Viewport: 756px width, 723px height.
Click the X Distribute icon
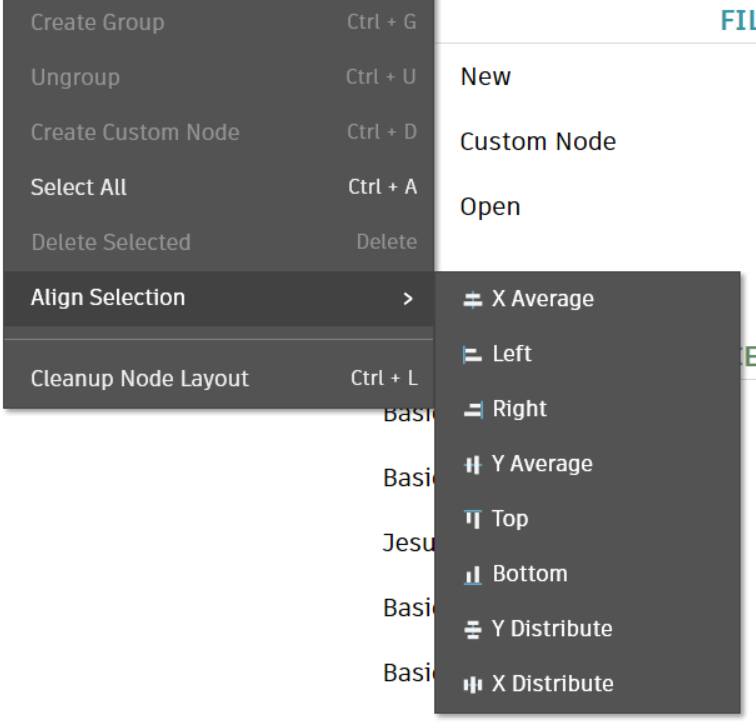pos(473,684)
